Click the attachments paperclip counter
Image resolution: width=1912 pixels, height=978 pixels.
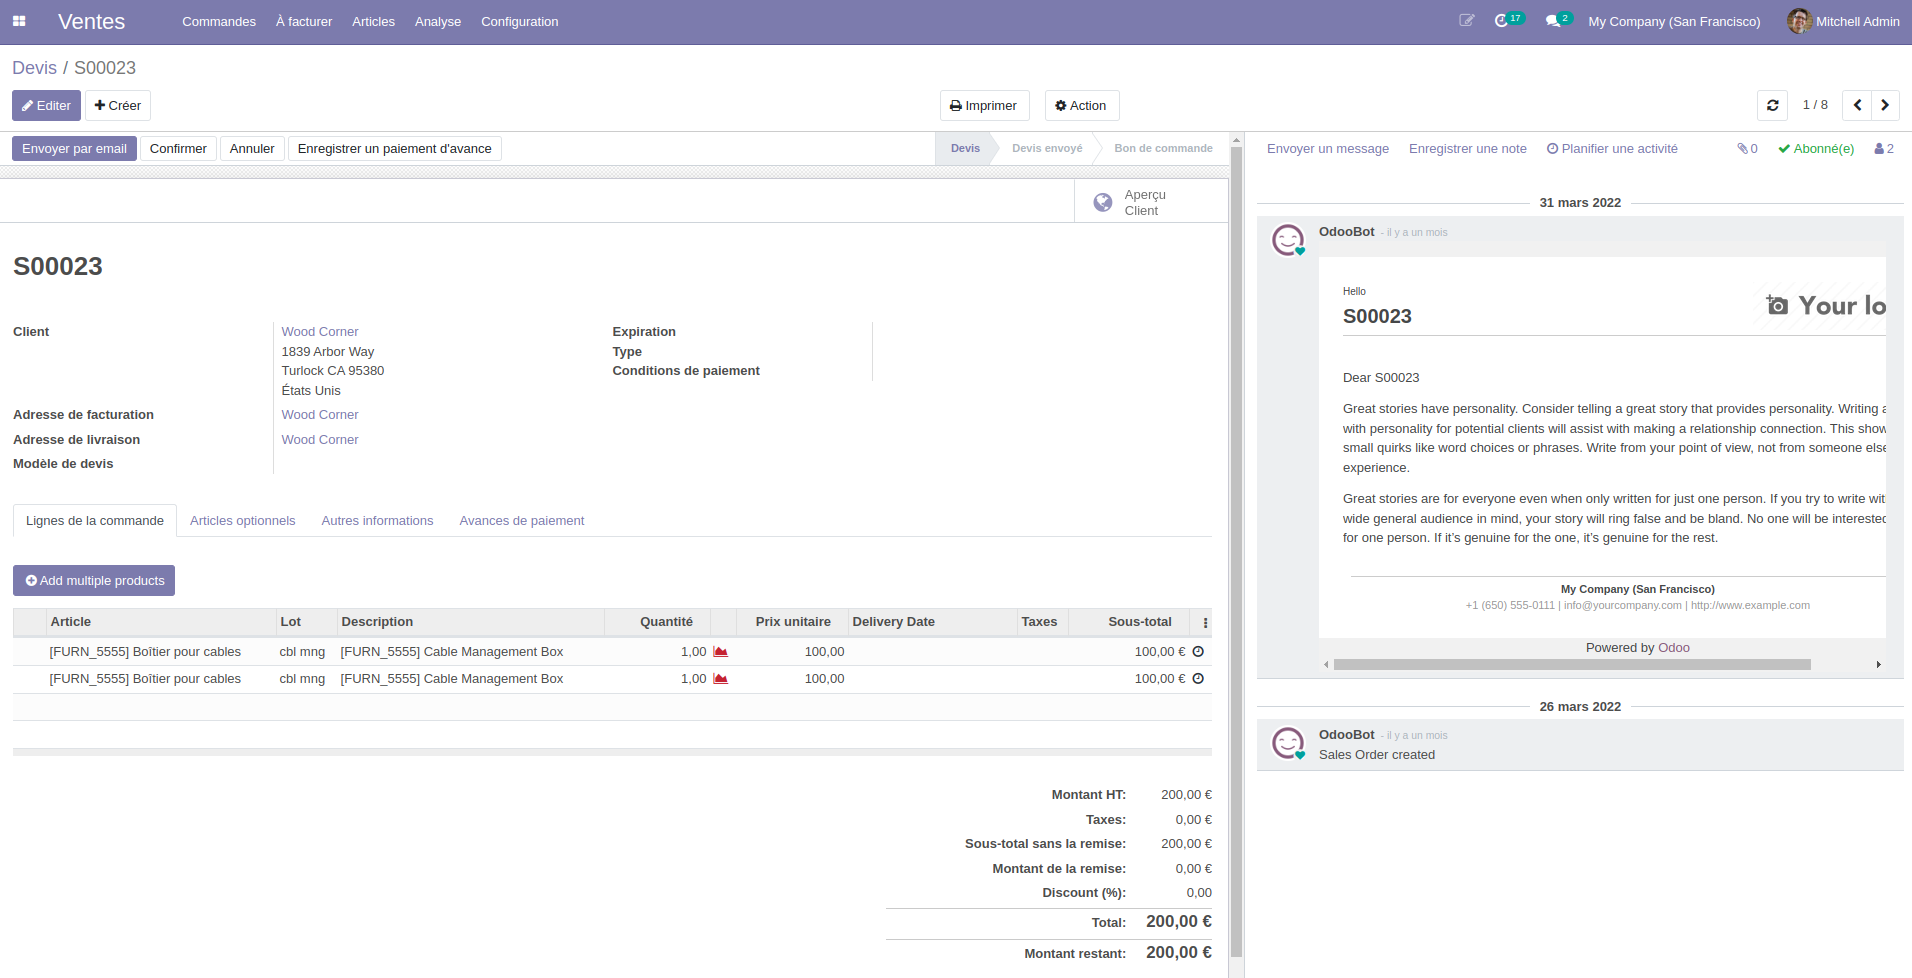1747,149
